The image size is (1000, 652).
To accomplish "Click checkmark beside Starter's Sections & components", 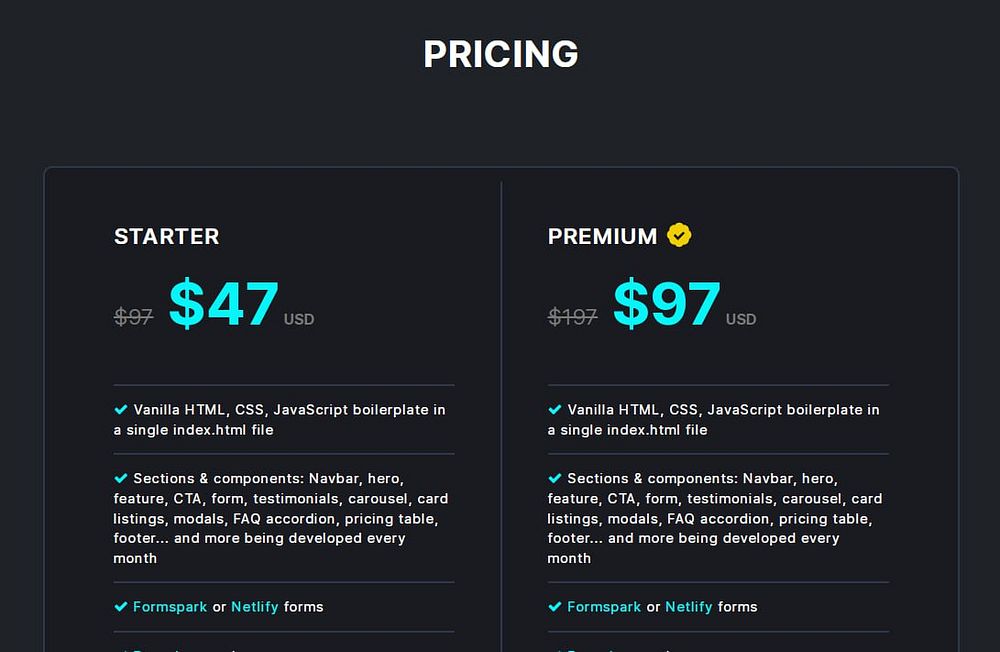I will tap(121, 478).
